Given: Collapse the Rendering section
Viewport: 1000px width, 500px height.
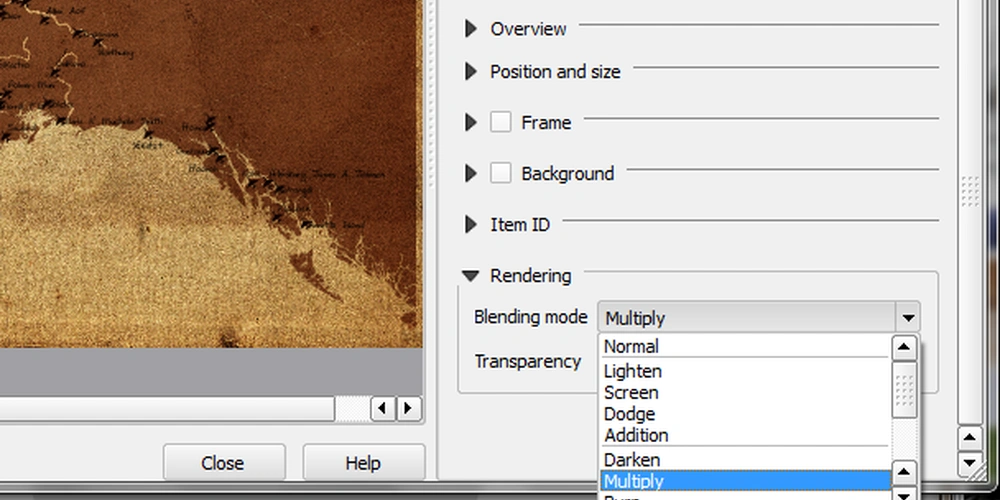Looking at the screenshot, I should pos(471,276).
